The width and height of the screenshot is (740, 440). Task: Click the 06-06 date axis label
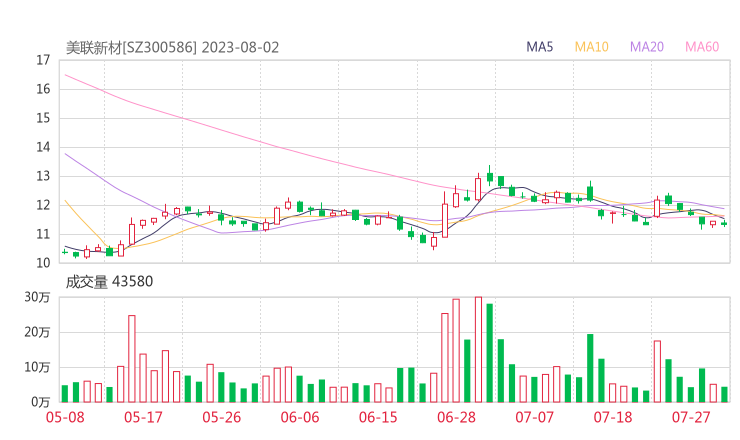point(300,417)
